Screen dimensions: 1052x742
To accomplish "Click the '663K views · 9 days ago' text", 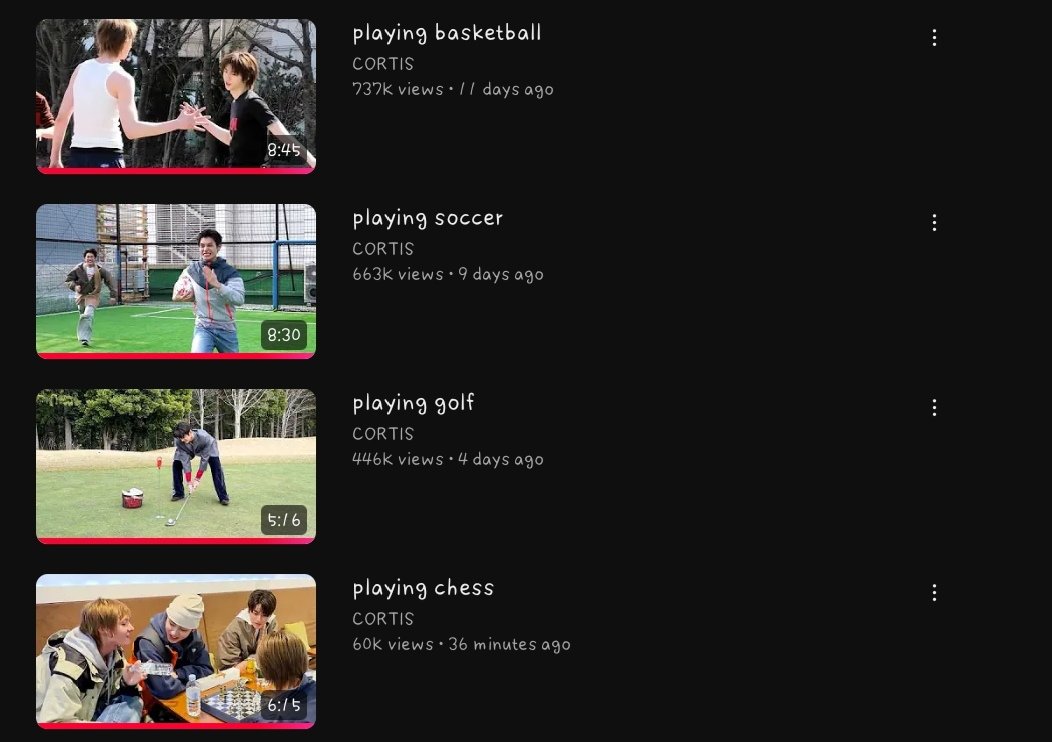I will 448,274.
